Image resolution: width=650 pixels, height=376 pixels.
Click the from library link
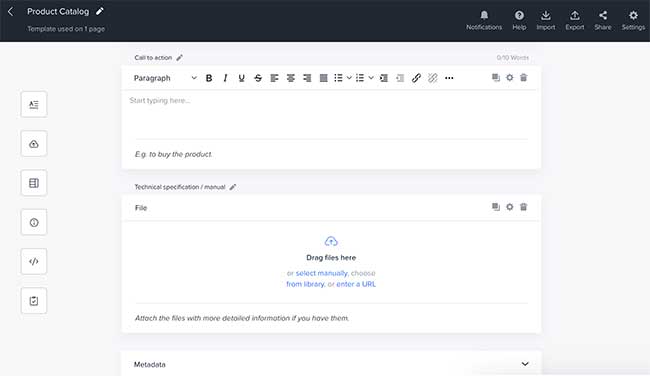point(305,284)
